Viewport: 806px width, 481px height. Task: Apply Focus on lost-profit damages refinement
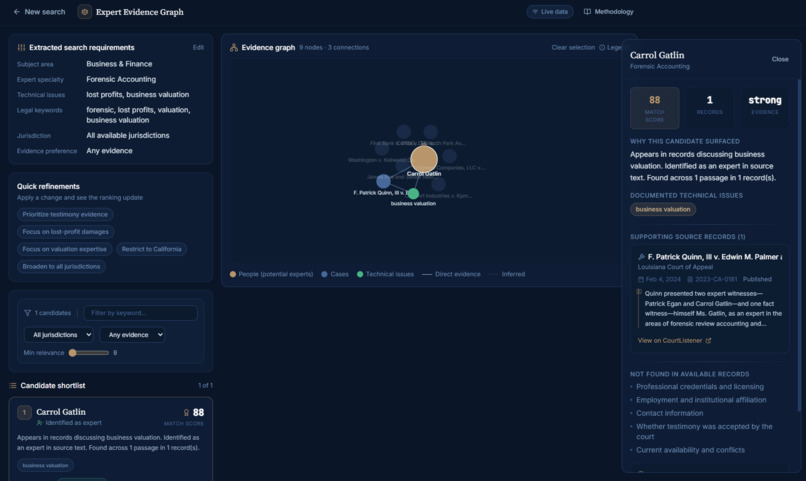(x=65, y=232)
